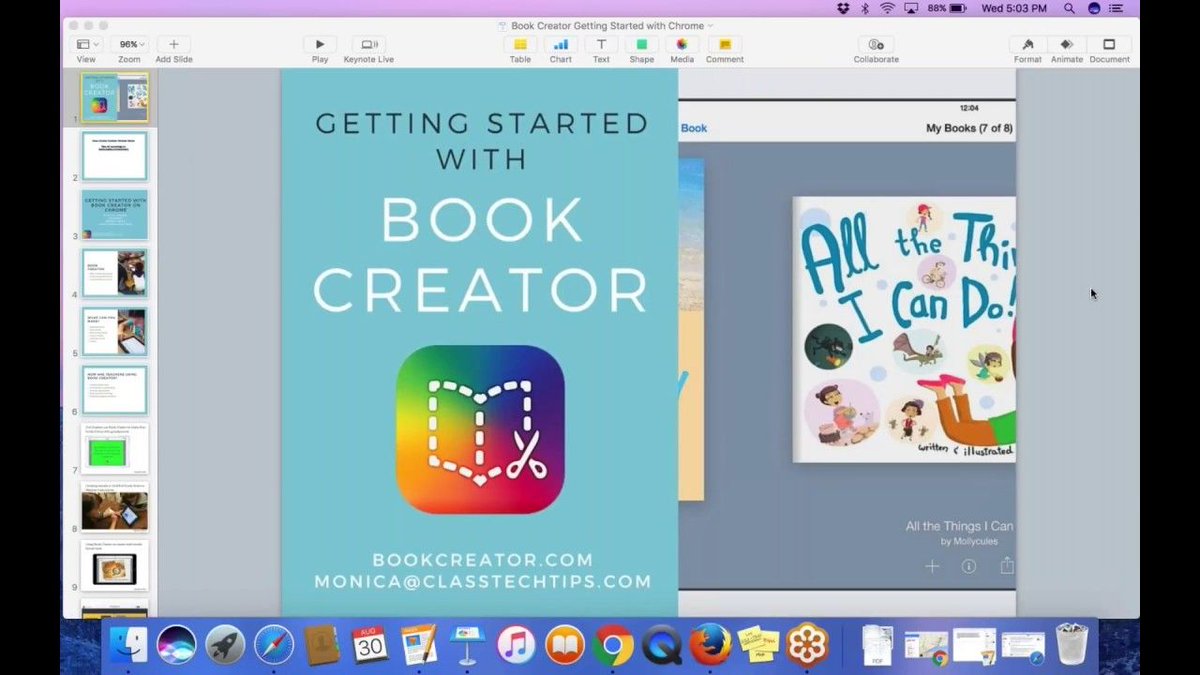Select slide 7 thumbnail
1200x675 pixels.
[x=114, y=449]
